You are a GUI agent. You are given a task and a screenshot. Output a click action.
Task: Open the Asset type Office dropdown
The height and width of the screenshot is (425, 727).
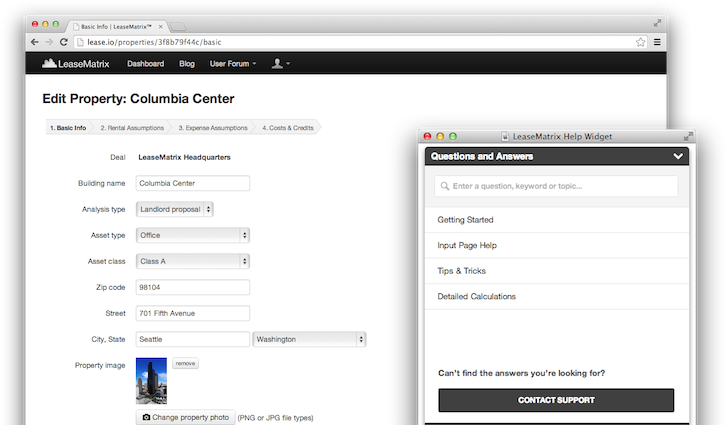193,235
